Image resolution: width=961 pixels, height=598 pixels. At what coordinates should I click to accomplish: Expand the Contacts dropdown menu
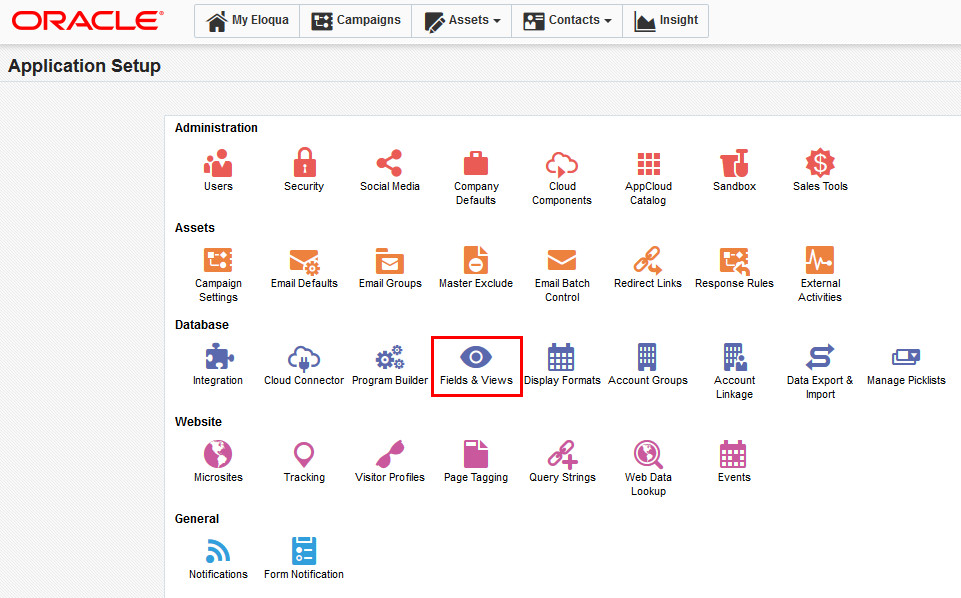click(x=567, y=21)
